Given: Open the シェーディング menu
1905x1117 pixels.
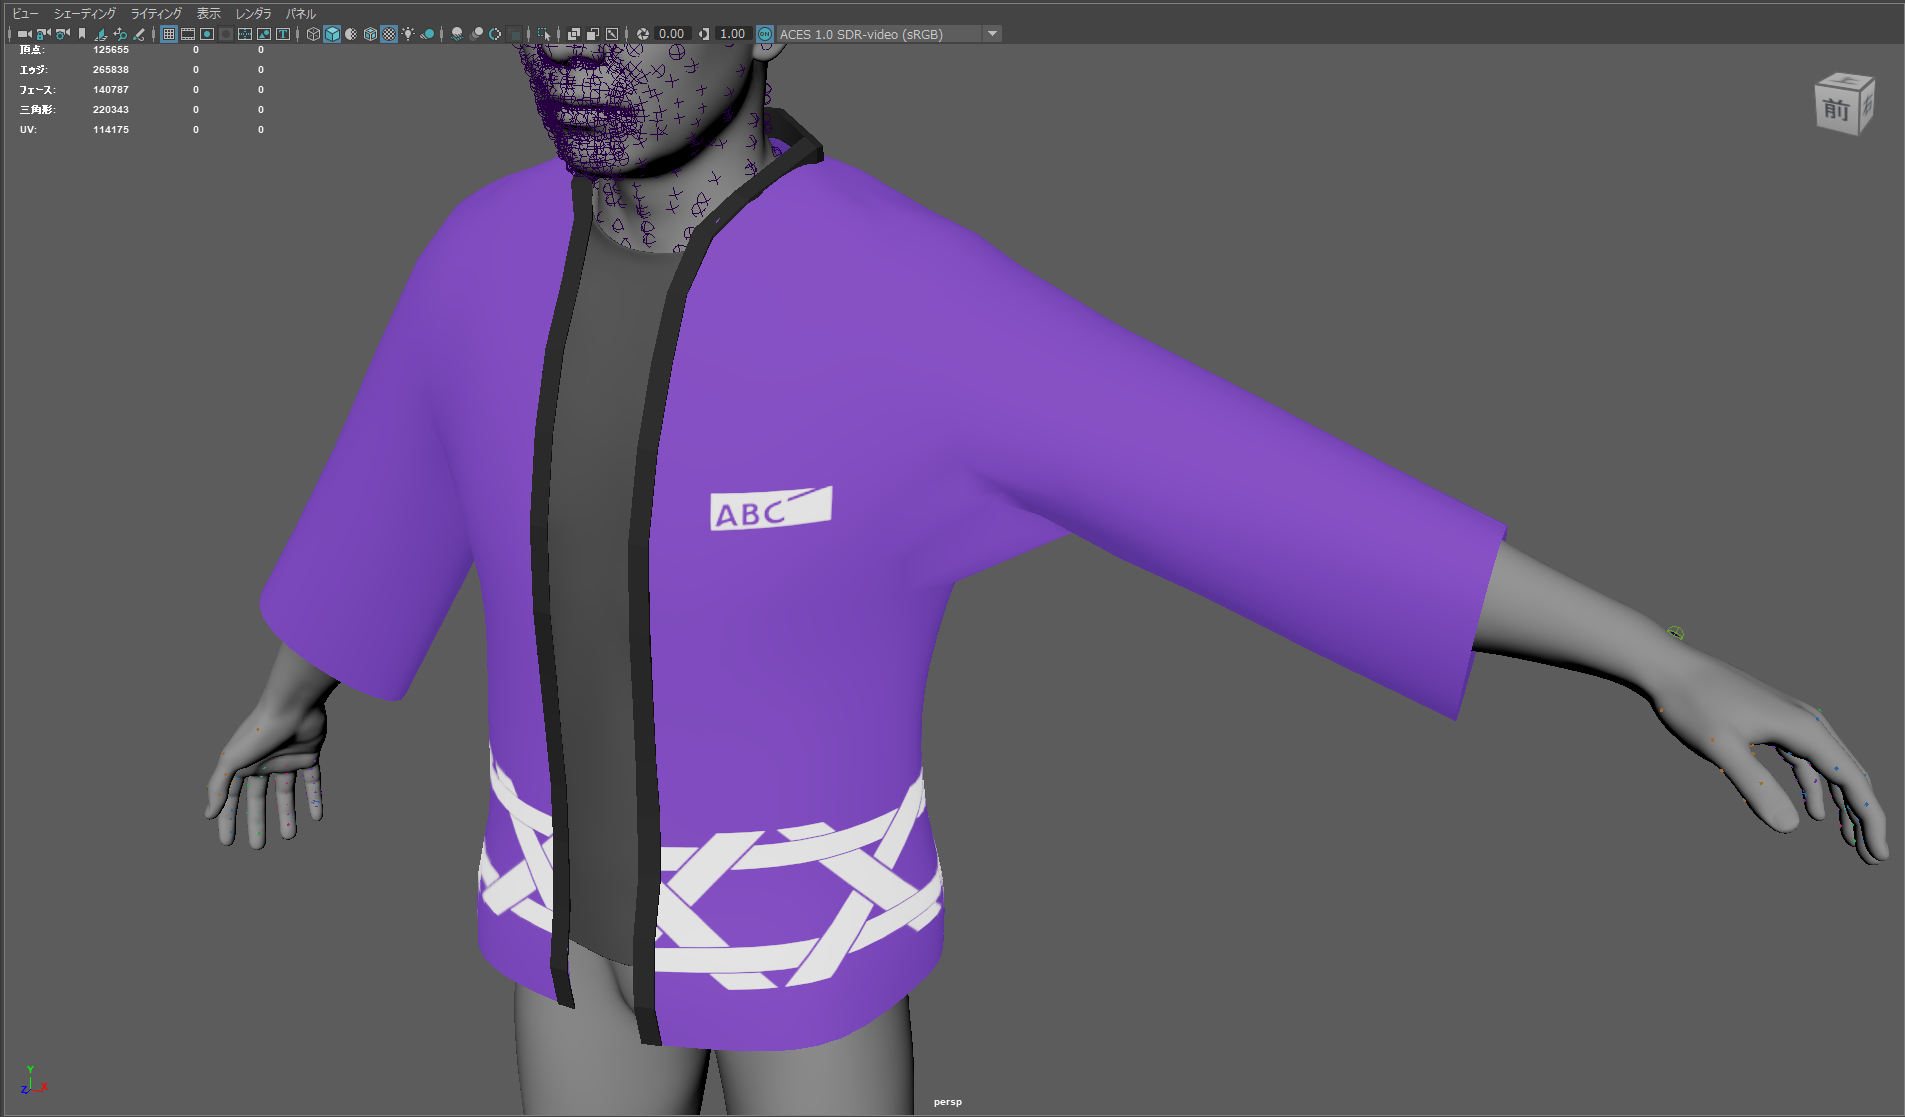Looking at the screenshot, I should tap(85, 13).
